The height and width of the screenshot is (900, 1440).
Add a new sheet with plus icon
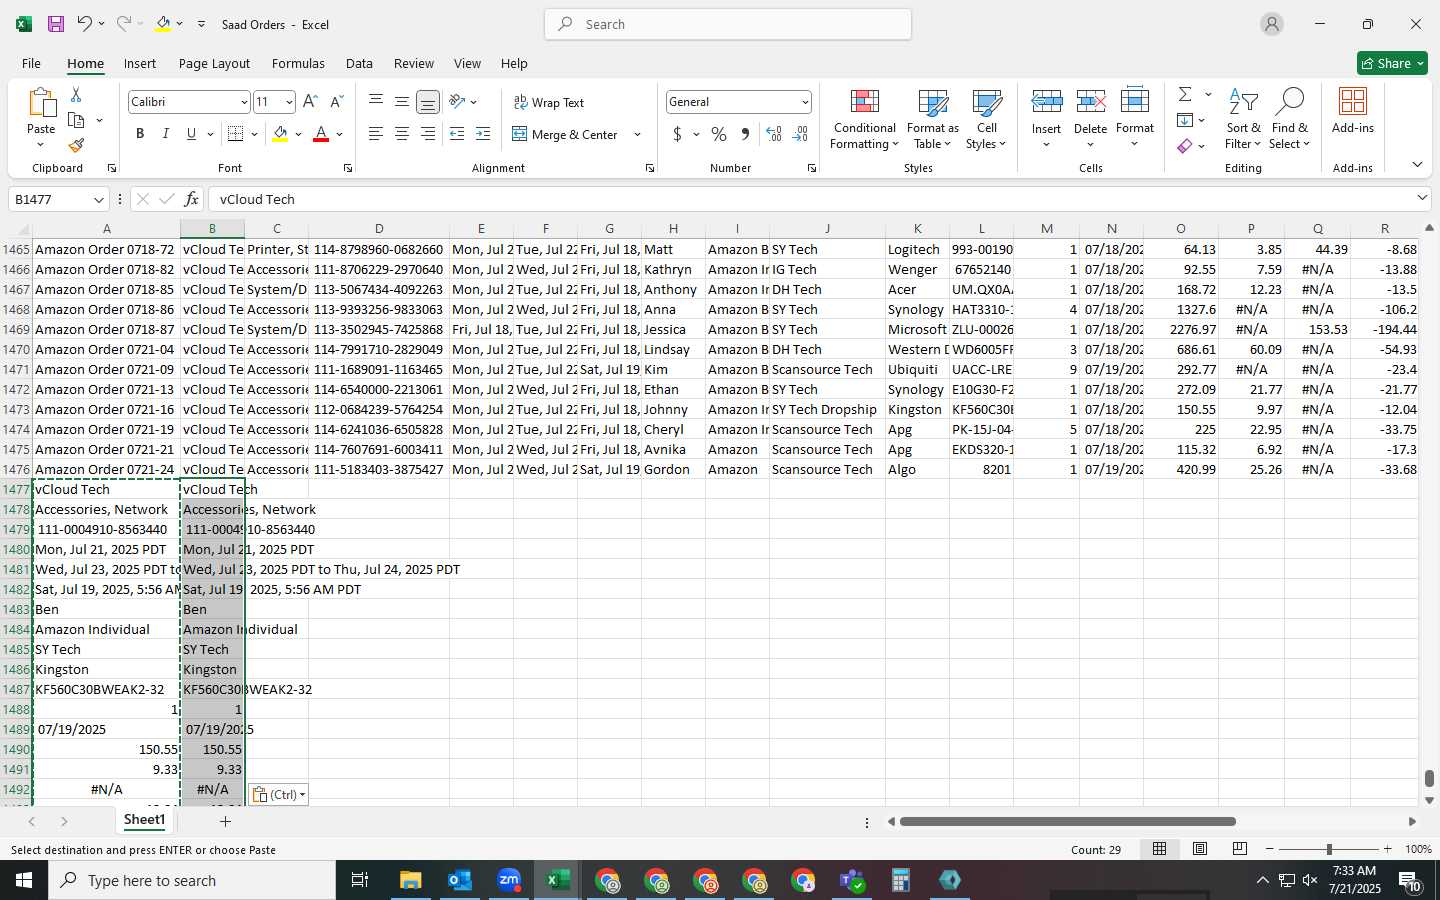tap(225, 821)
